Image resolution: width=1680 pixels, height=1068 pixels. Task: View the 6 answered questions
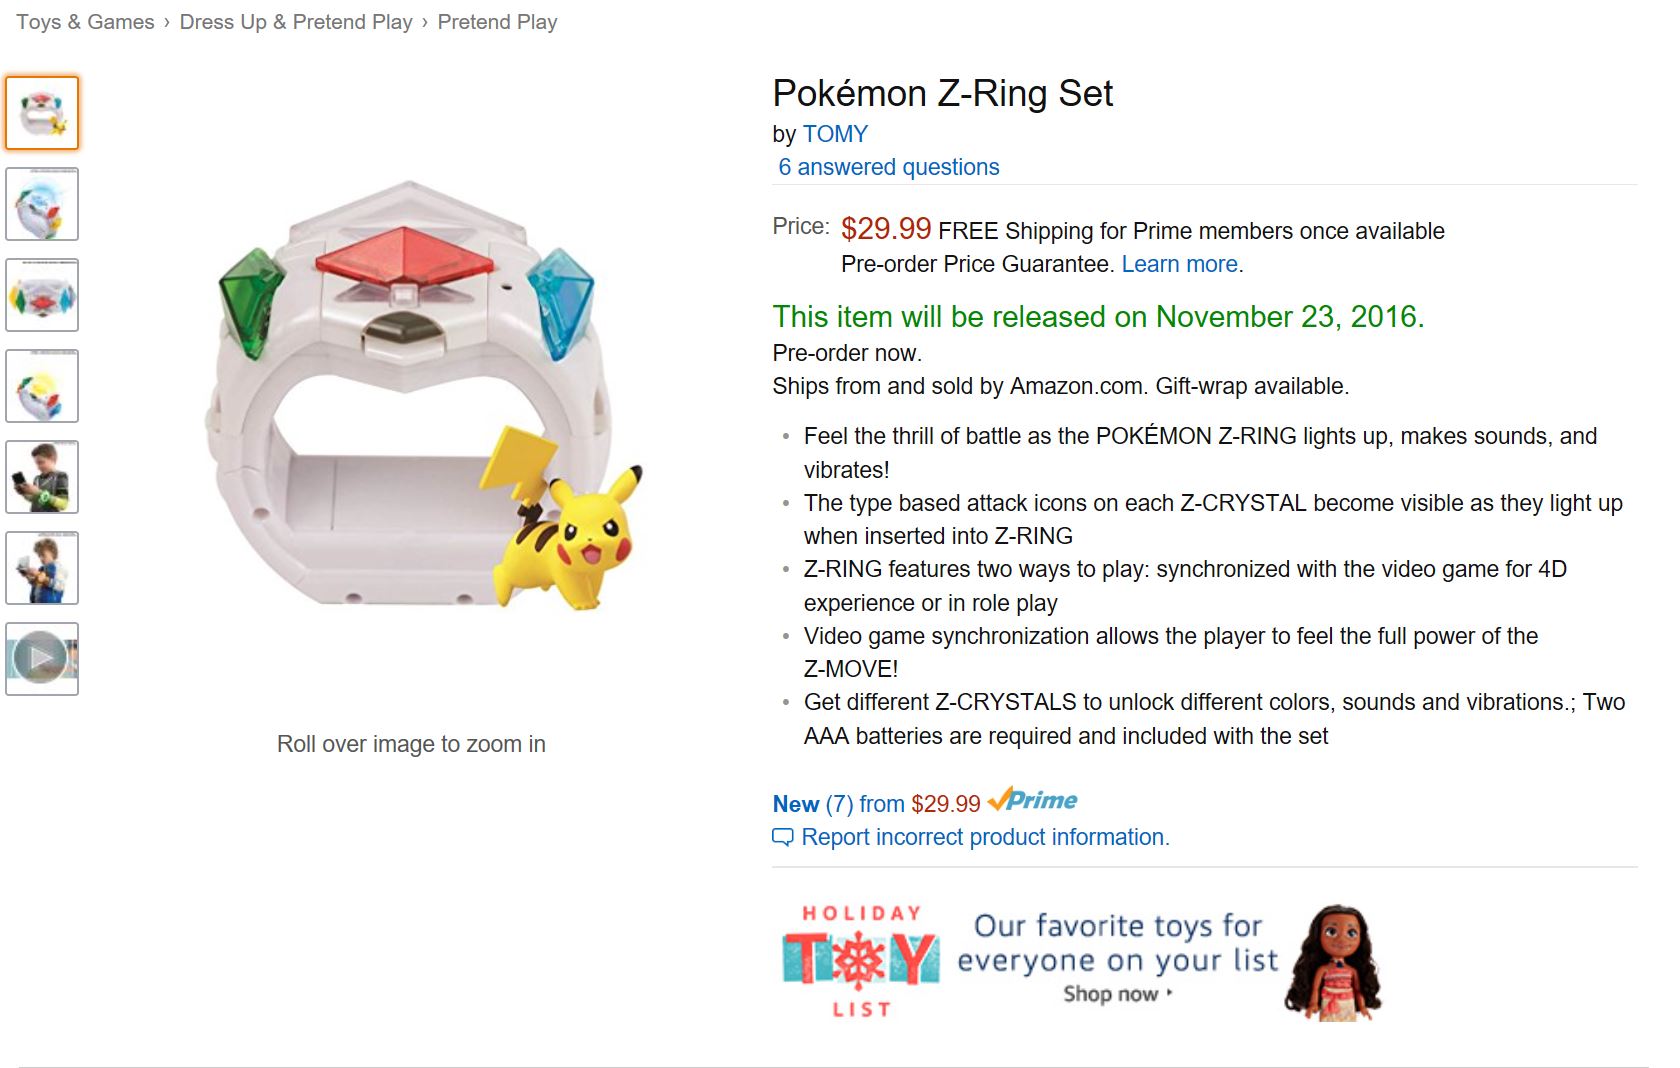[889, 167]
